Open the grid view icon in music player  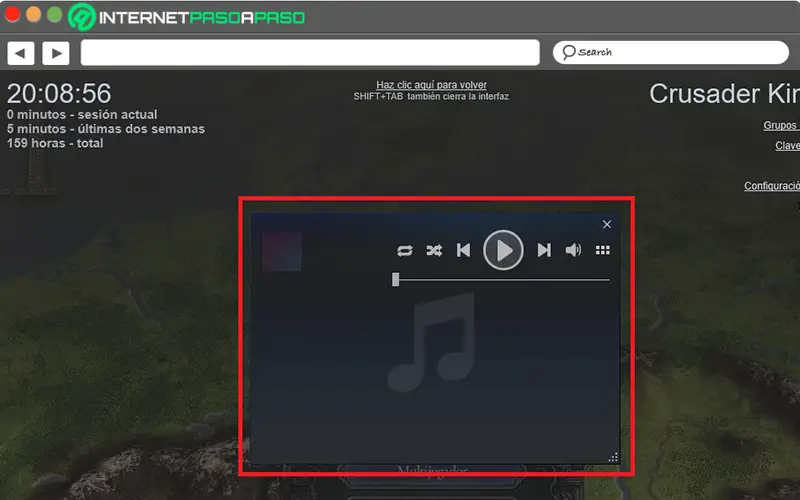[603, 250]
